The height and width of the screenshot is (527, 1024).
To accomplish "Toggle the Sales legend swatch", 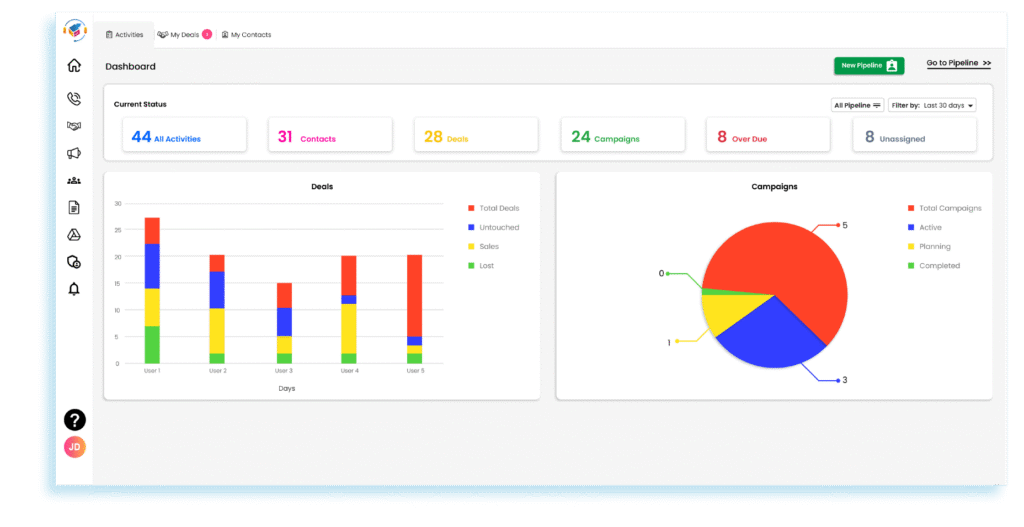I will click(471, 246).
